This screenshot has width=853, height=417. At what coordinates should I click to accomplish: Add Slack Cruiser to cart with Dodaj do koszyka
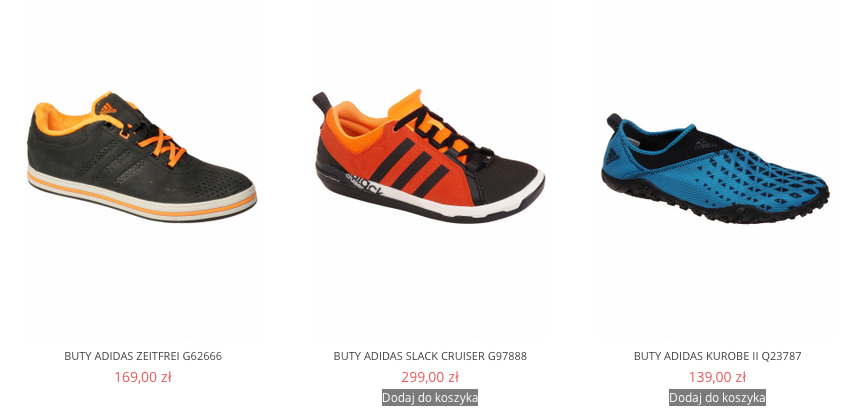(x=430, y=397)
